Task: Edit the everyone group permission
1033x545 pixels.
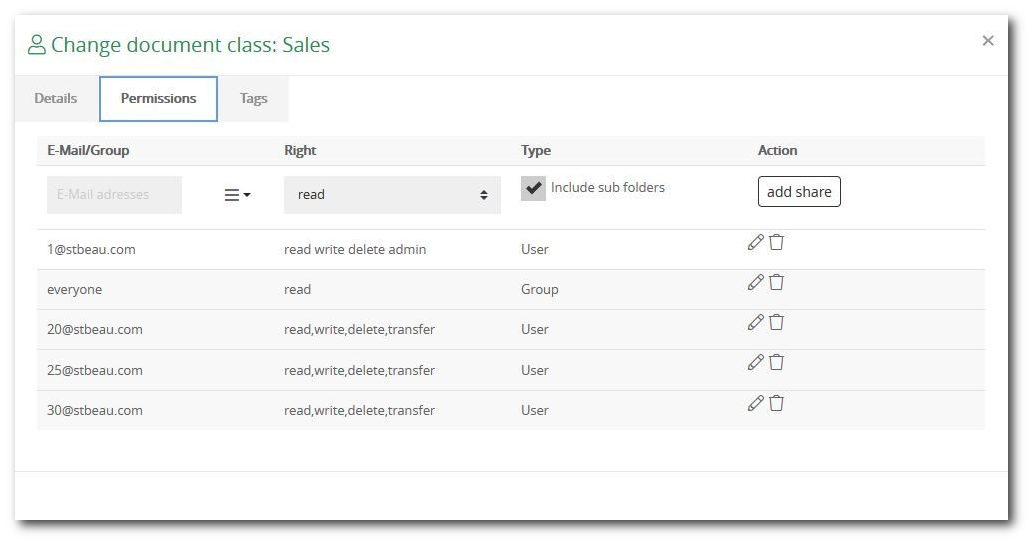Action: 755,282
